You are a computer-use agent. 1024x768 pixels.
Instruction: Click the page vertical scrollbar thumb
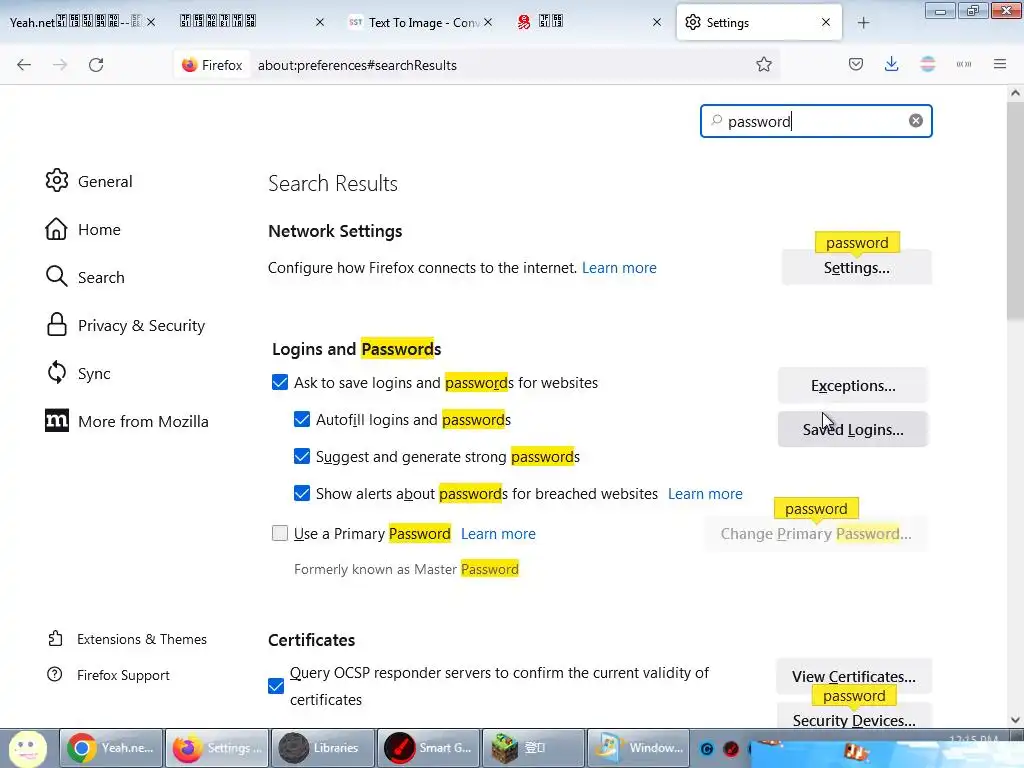(1015, 209)
